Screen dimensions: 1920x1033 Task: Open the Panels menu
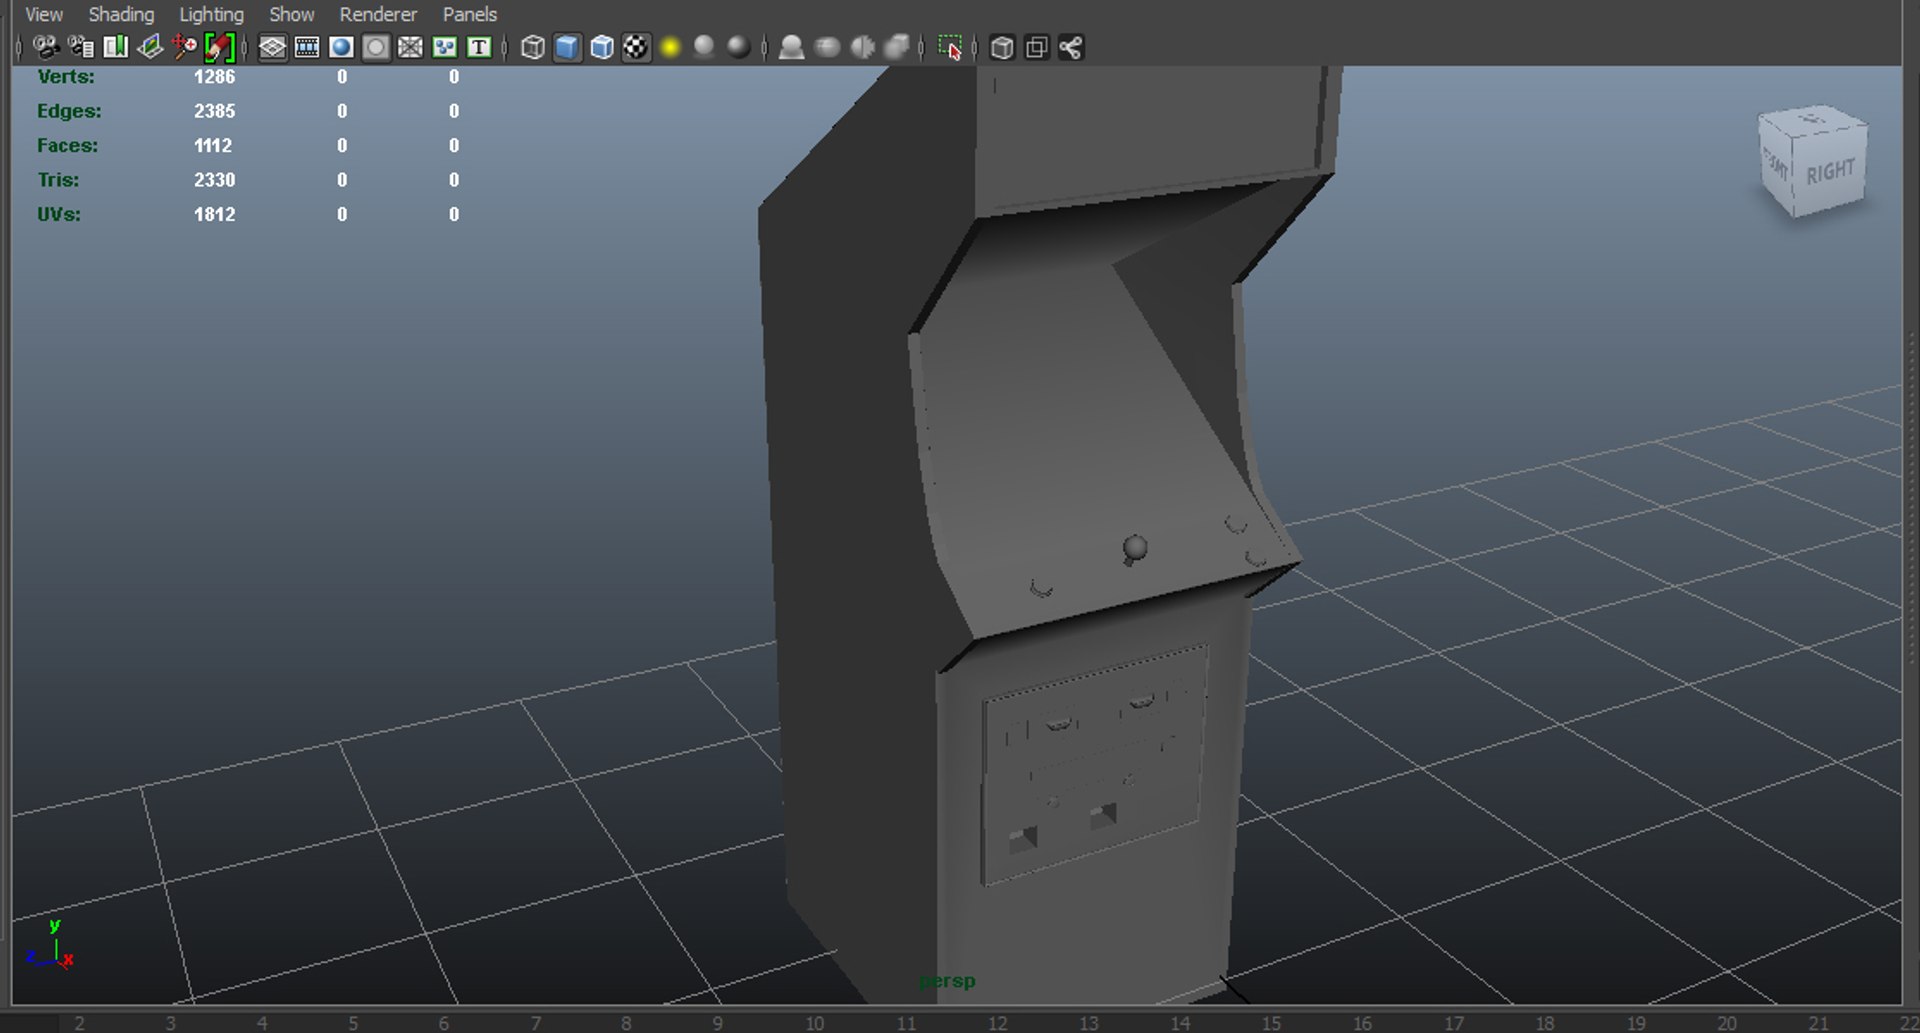click(470, 14)
